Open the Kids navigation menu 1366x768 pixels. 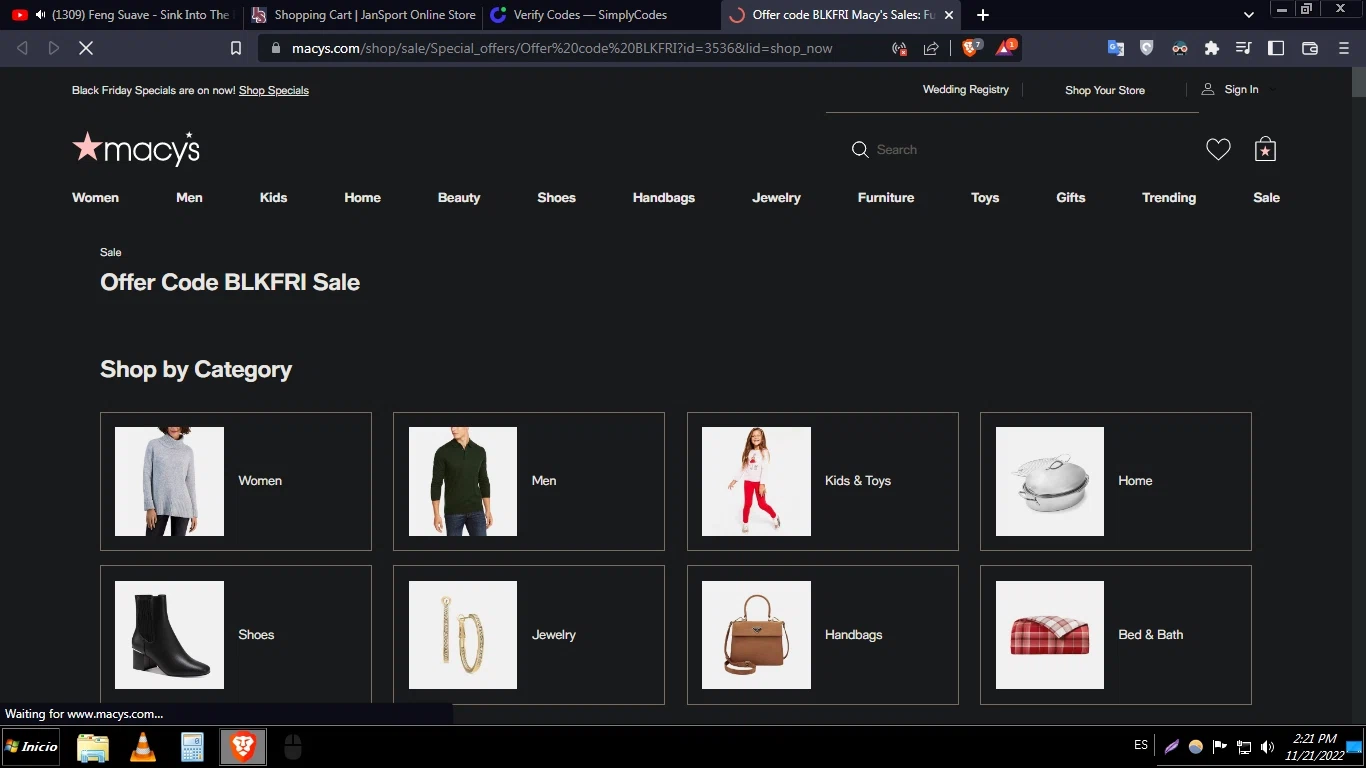pos(273,198)
